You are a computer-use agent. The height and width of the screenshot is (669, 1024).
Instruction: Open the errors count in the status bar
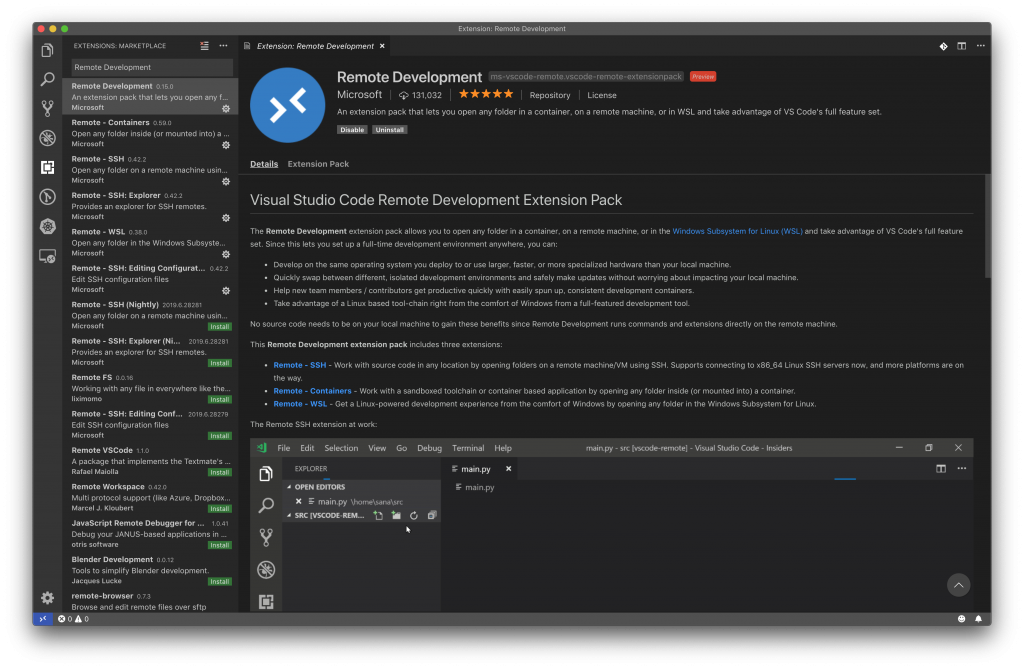tap(65, 619)
